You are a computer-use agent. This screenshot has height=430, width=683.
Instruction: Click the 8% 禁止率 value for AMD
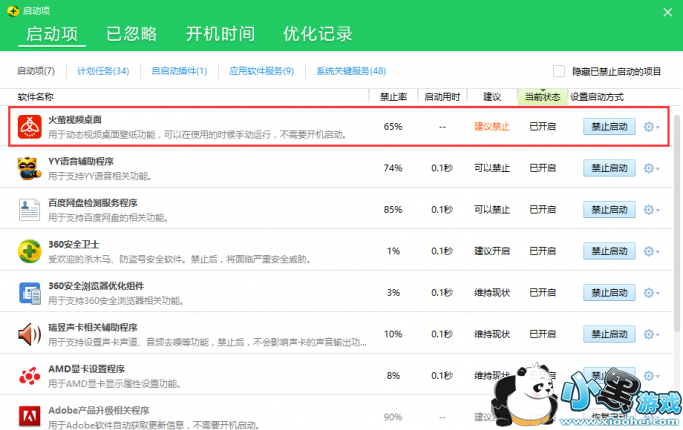pos(393,376)
